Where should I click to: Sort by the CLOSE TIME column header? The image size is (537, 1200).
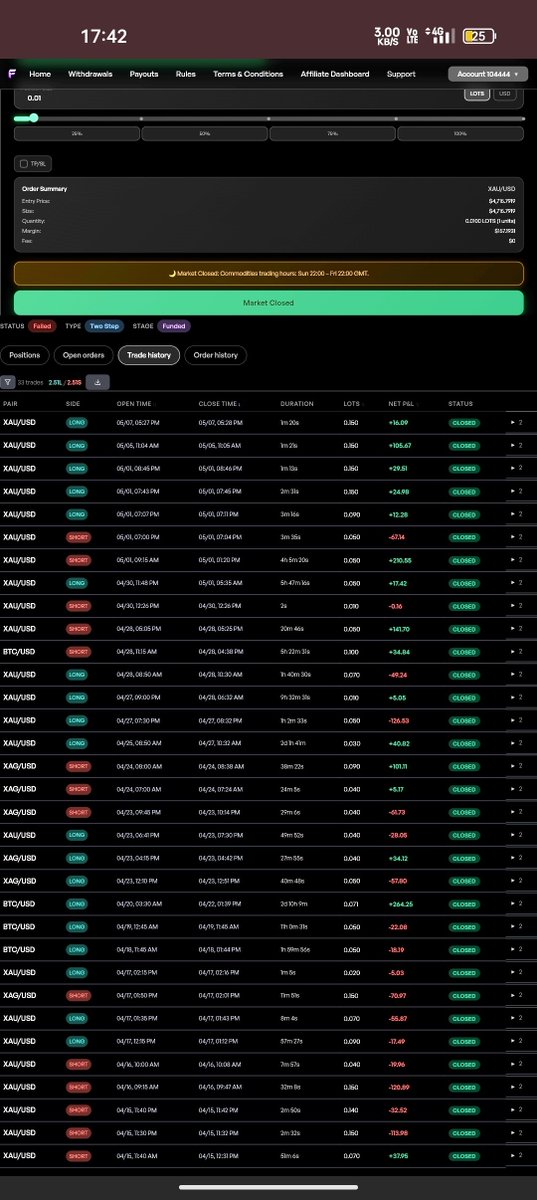pos(218,404)
